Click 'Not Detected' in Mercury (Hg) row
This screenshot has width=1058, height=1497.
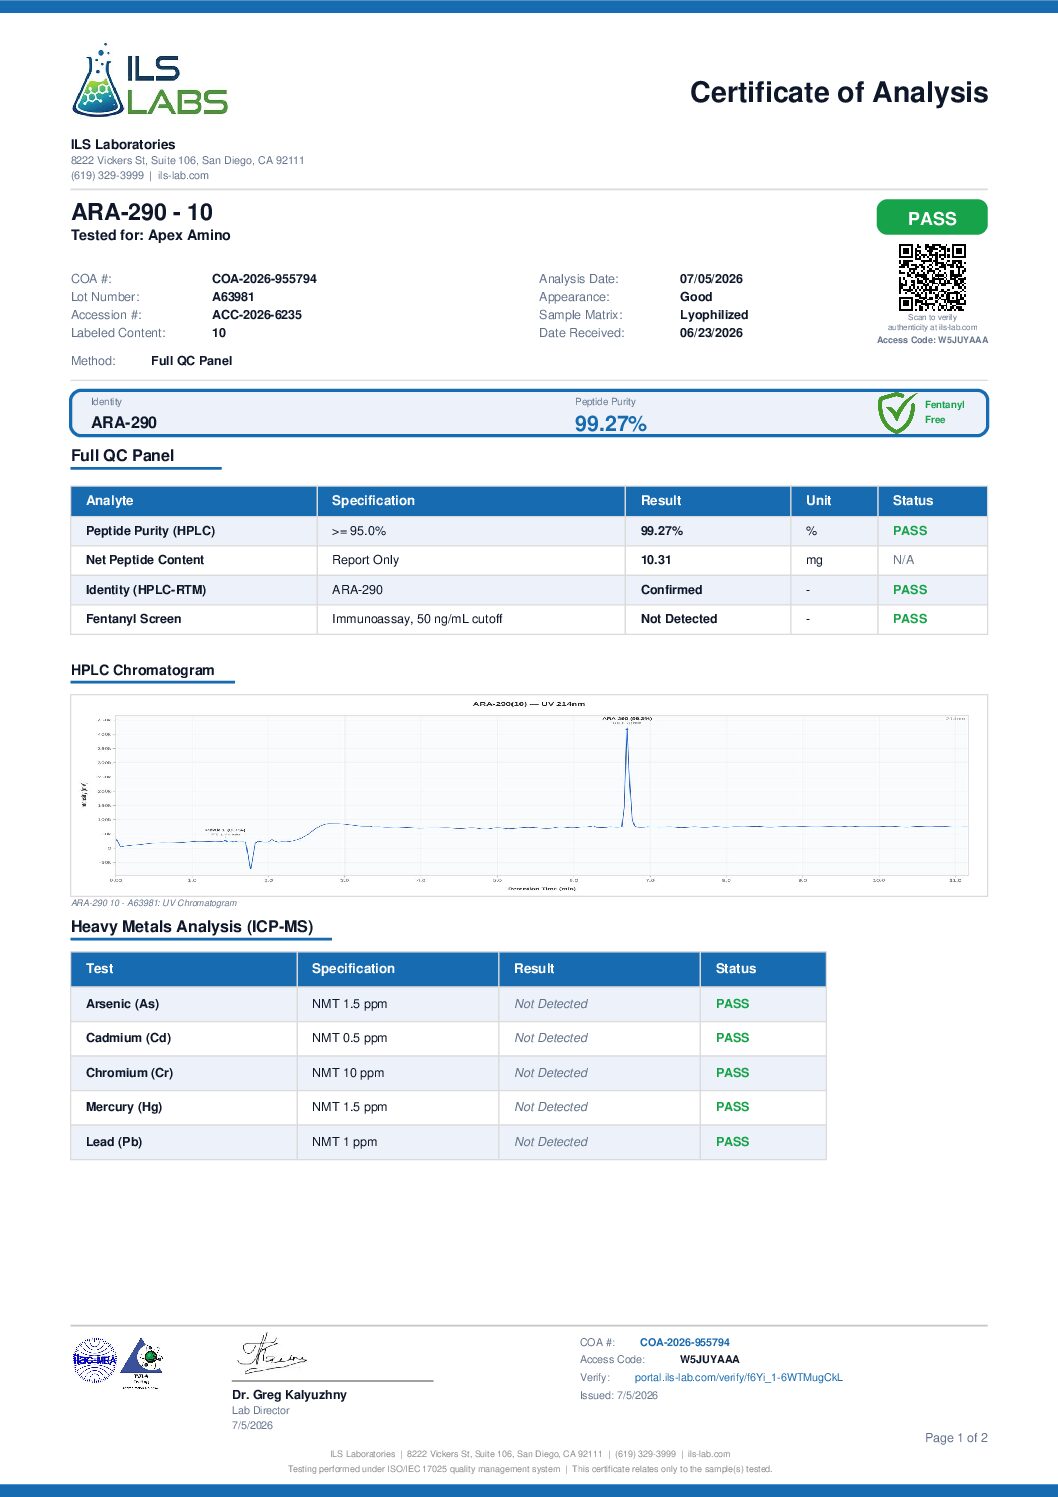(x=551, y=1107)
